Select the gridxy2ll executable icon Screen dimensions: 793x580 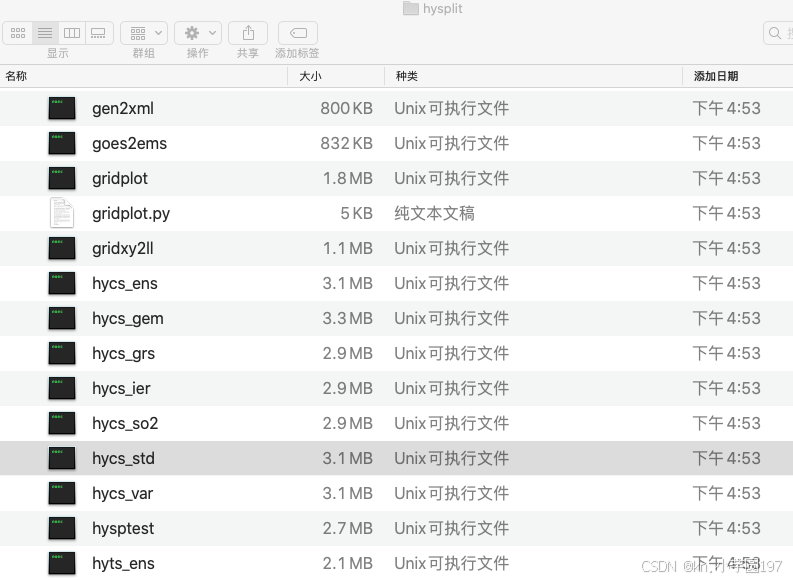[x=62, y=248]
